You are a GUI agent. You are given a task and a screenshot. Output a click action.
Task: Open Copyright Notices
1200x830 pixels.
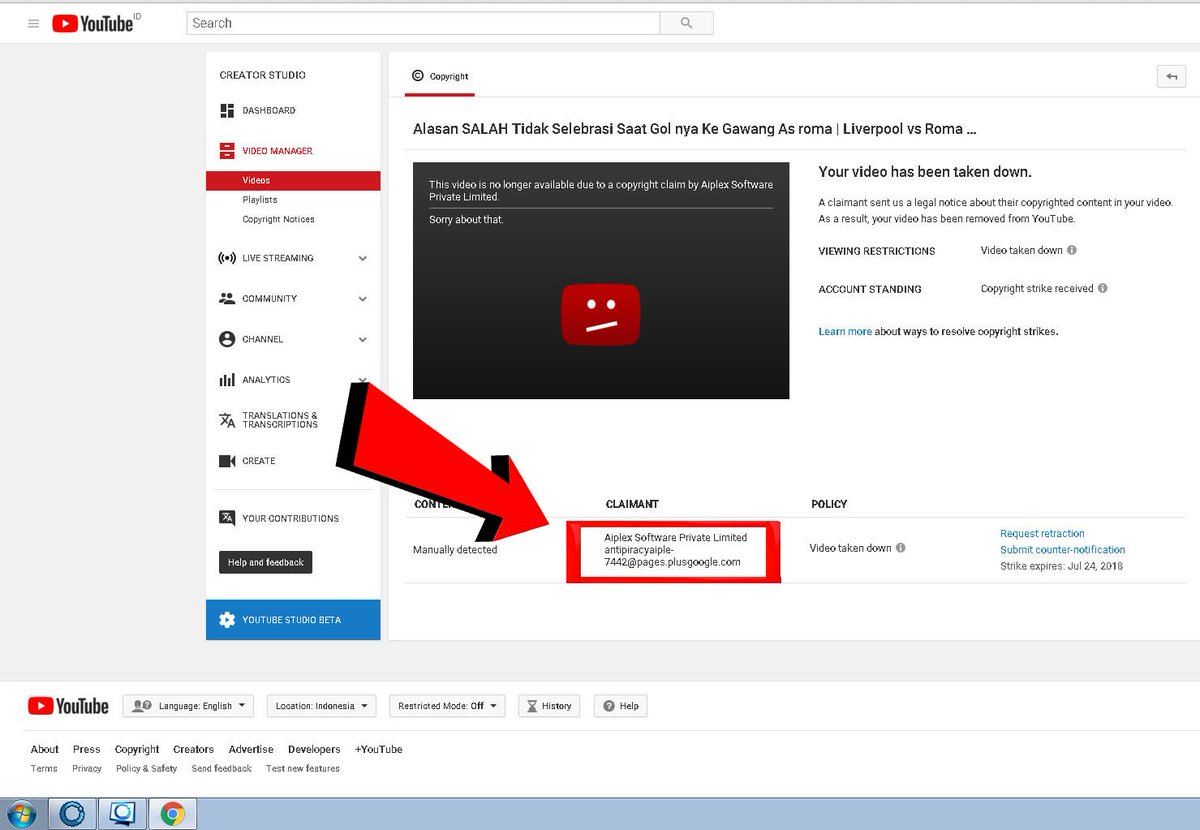coord(278,219)
